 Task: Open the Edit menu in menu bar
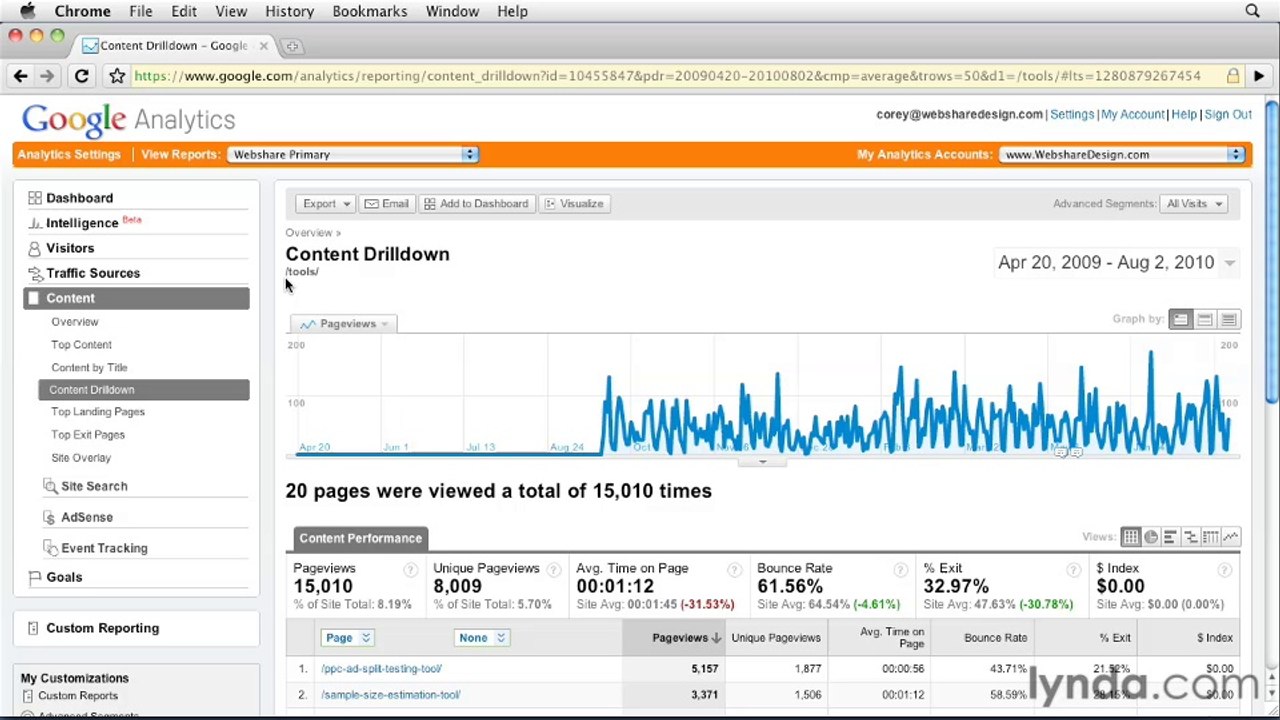coord(184,11)
